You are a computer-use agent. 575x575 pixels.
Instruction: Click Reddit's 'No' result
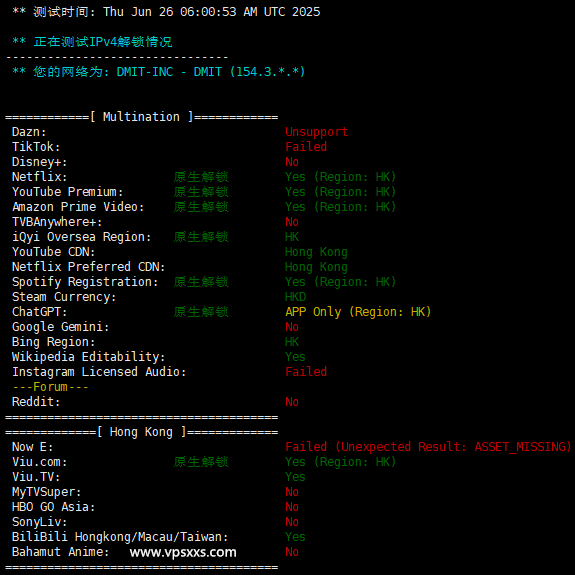point(292,402)
